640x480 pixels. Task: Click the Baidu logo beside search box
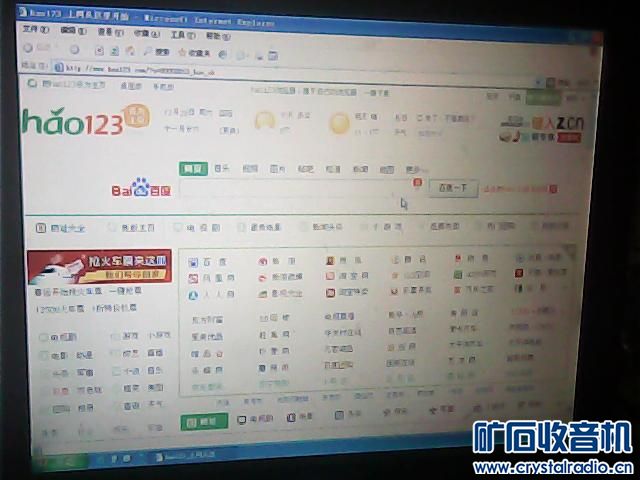click(141, 189)
